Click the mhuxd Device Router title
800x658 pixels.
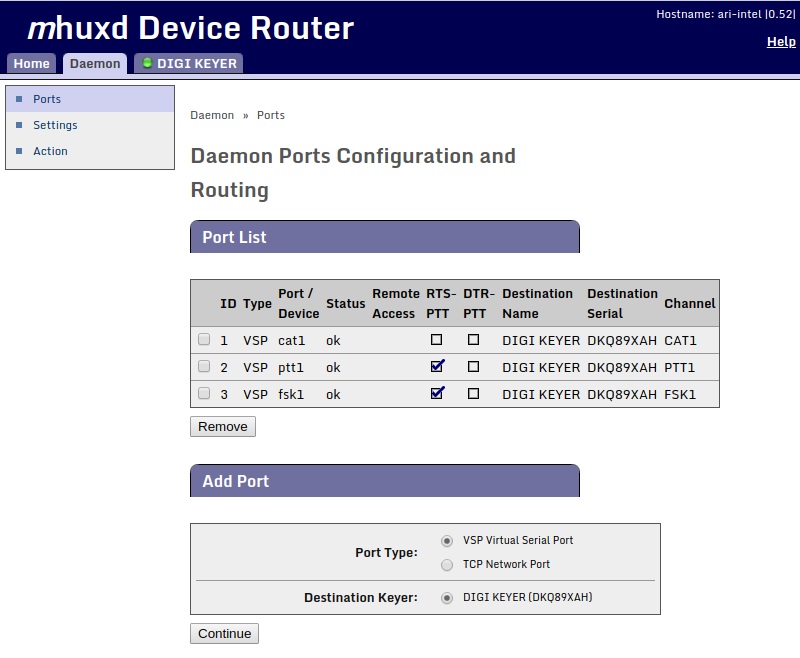click(190, 28)
